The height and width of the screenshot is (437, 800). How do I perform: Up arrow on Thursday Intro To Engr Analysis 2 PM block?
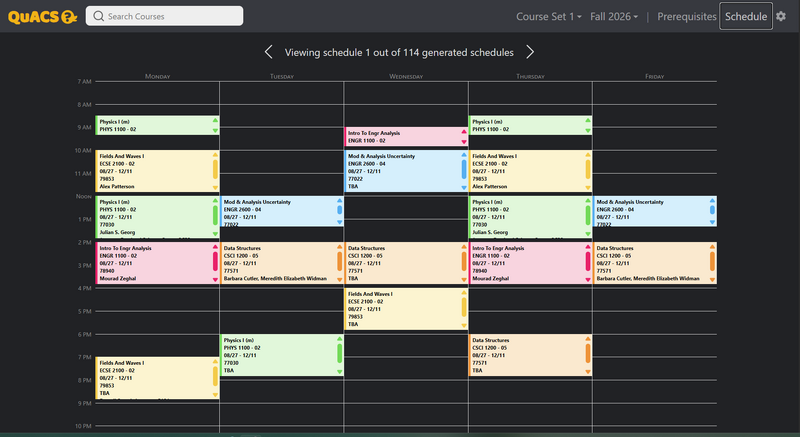pos(588,247)
